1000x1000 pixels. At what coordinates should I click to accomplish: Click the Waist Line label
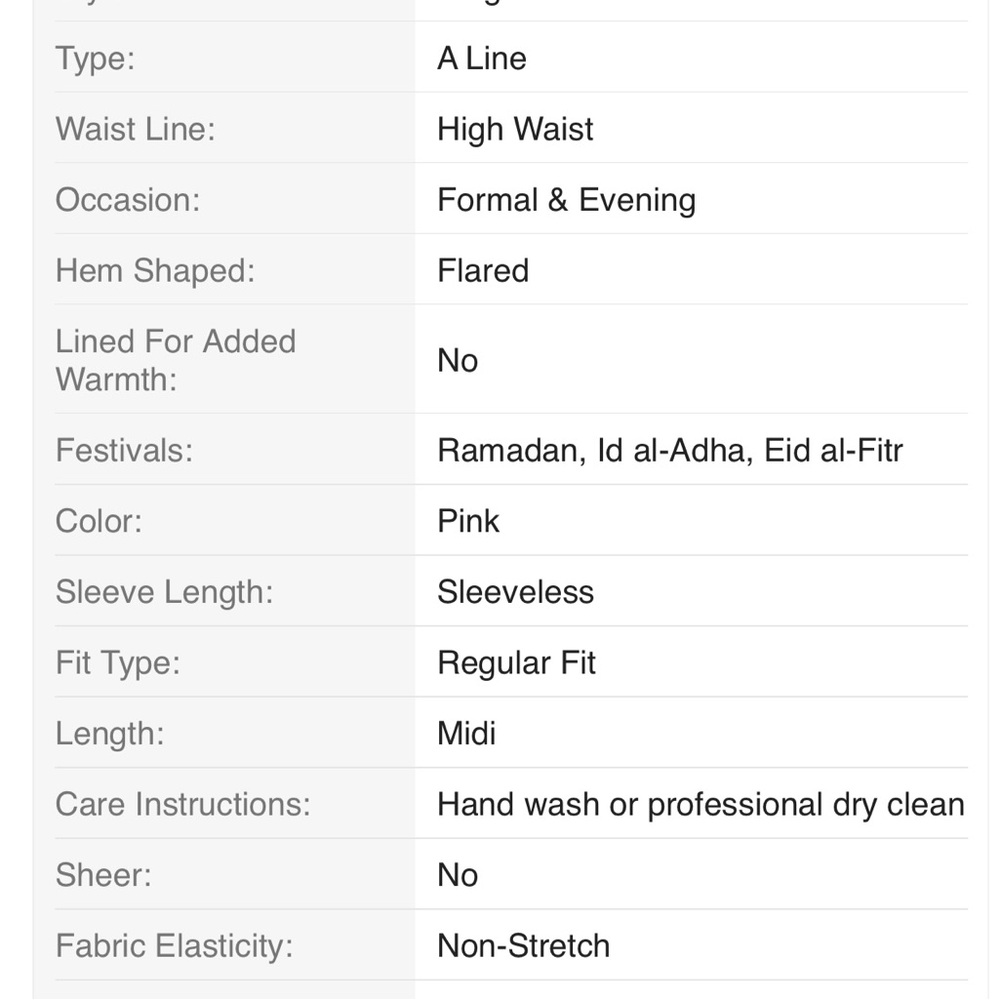[x=135, y=129]
